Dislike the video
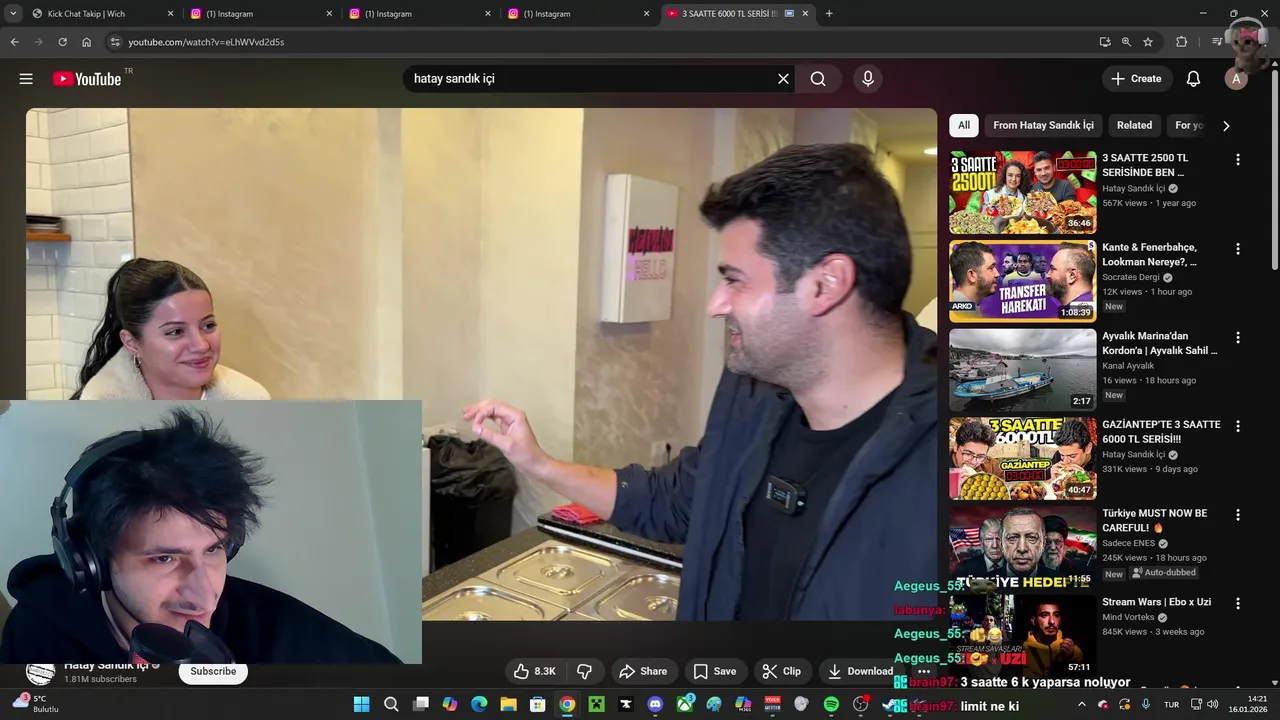Image resolution: width=1280 pixels, height=720 pixels. point(585,671)
